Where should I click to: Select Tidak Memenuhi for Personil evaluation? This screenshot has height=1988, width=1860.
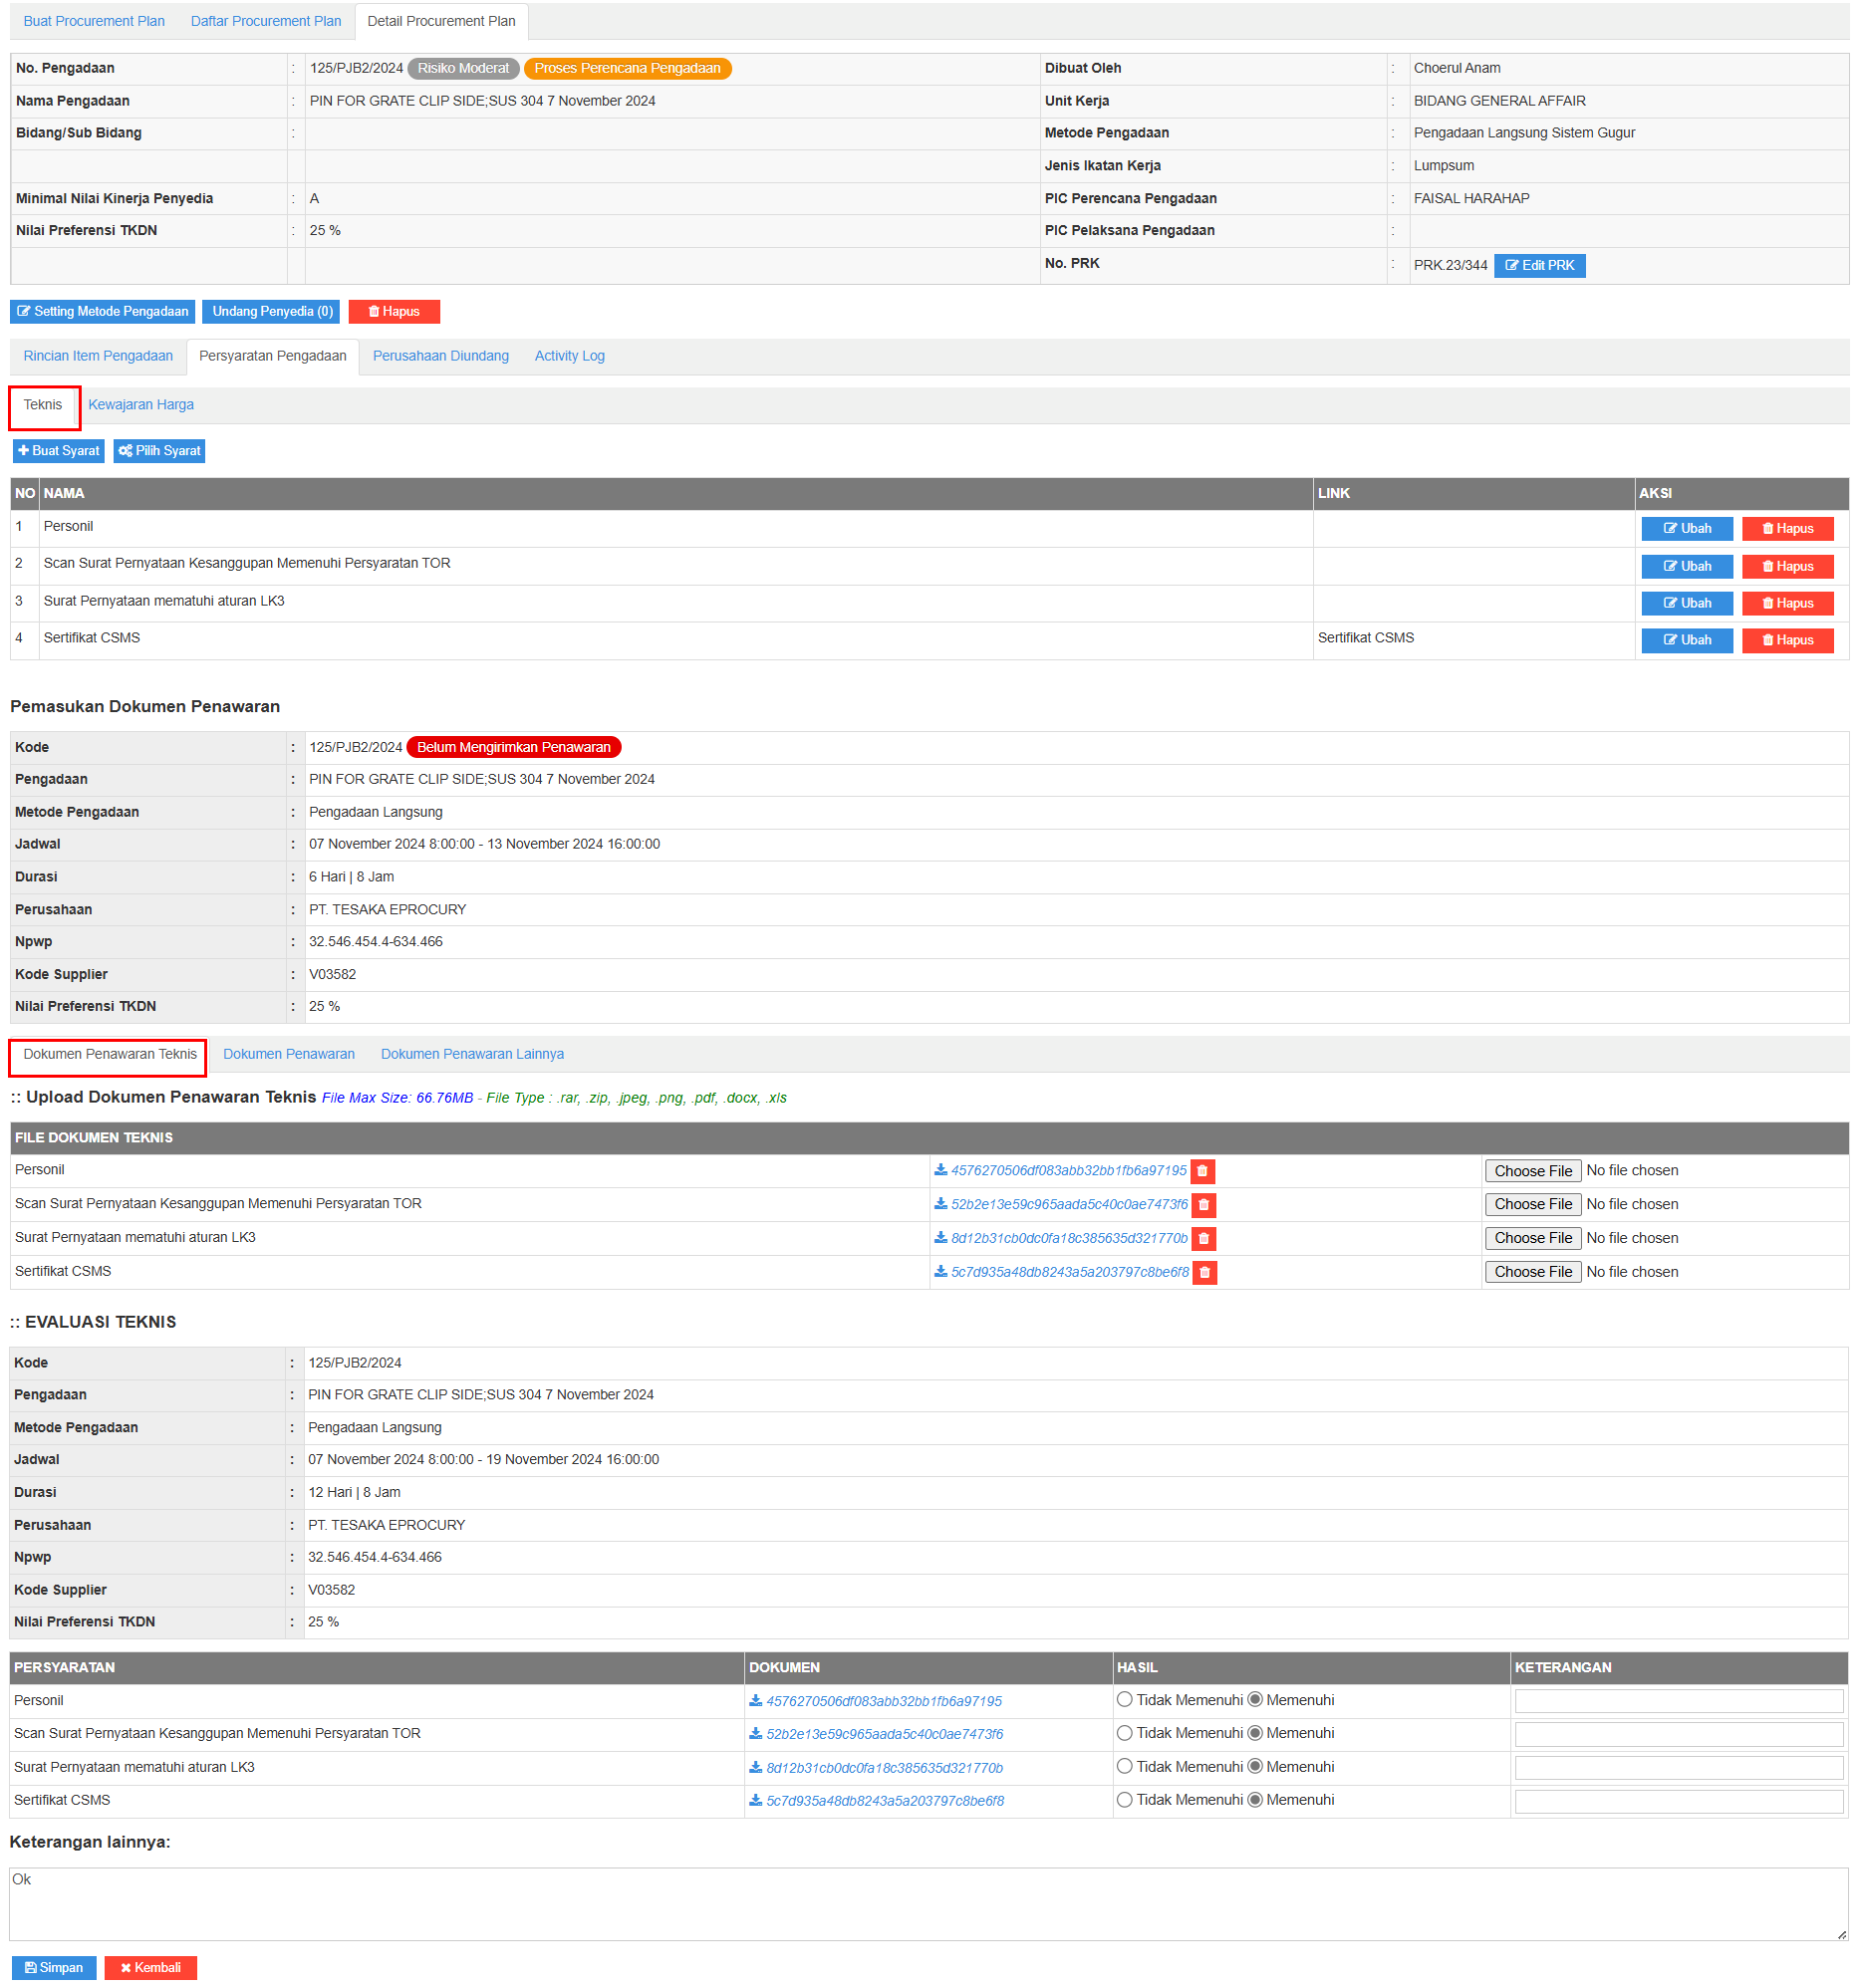pos(1124,1700)
